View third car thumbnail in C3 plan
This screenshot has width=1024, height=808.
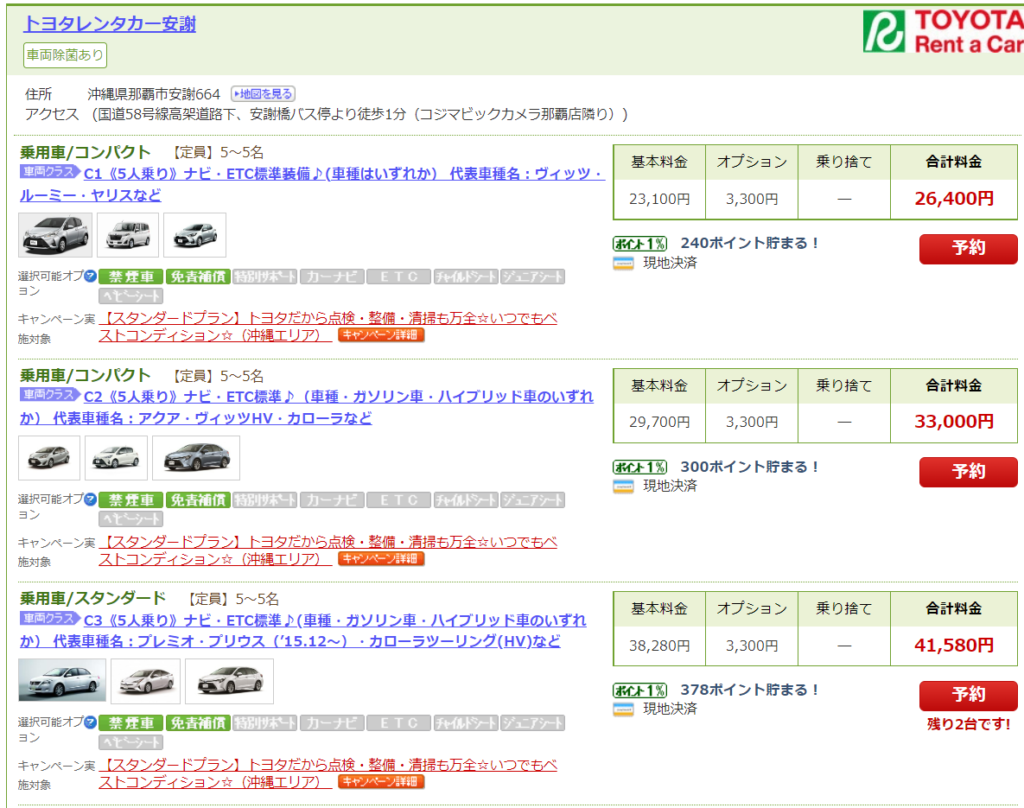229,681
